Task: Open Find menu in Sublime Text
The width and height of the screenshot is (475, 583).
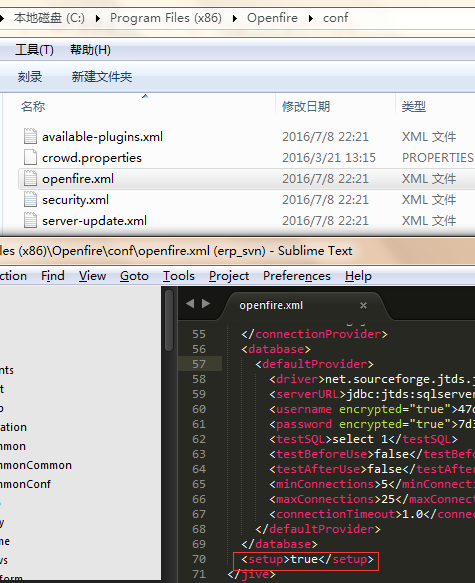Action: [53, 276]
